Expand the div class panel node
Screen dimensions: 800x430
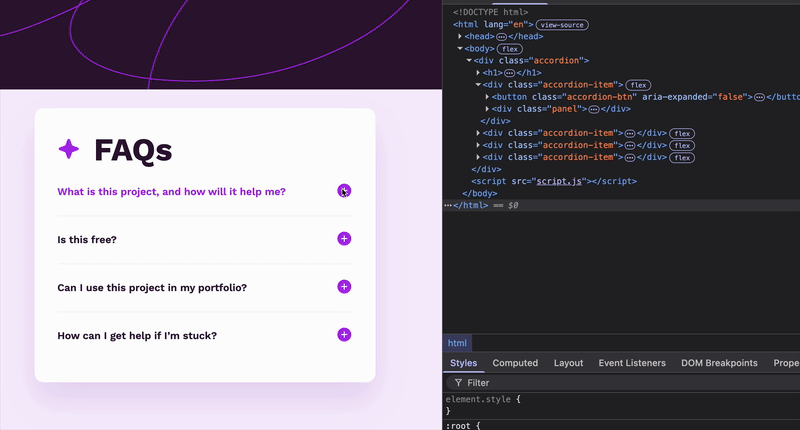[487, 109]
